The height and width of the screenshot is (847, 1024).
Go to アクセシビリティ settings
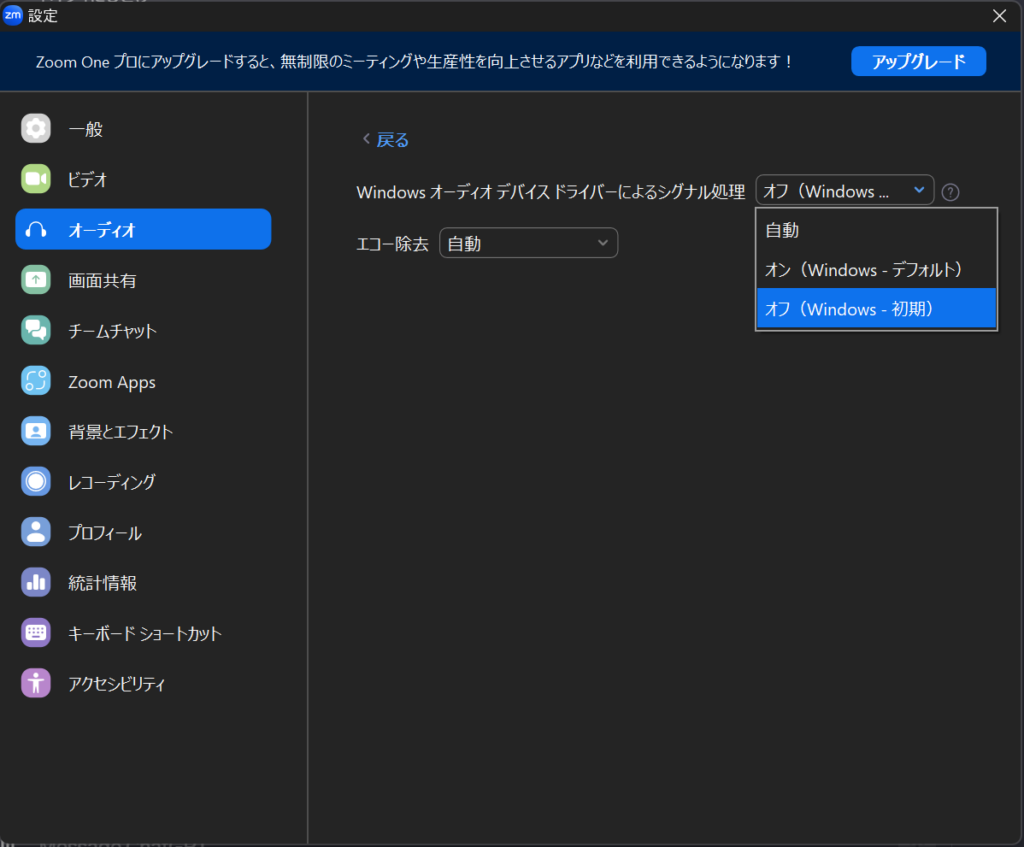143,683
